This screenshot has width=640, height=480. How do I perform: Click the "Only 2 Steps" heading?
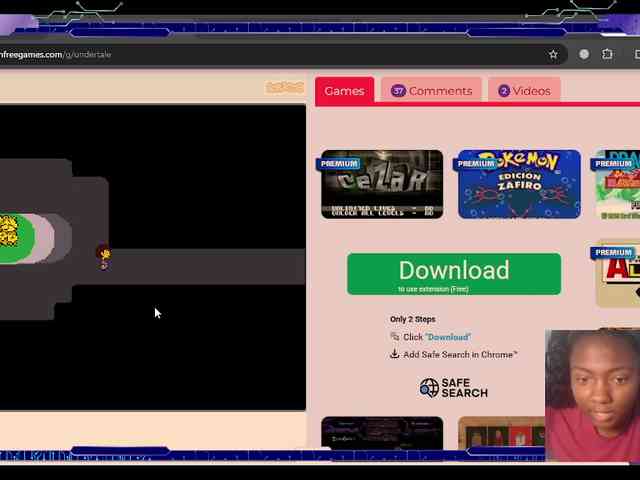coord(413,319)
